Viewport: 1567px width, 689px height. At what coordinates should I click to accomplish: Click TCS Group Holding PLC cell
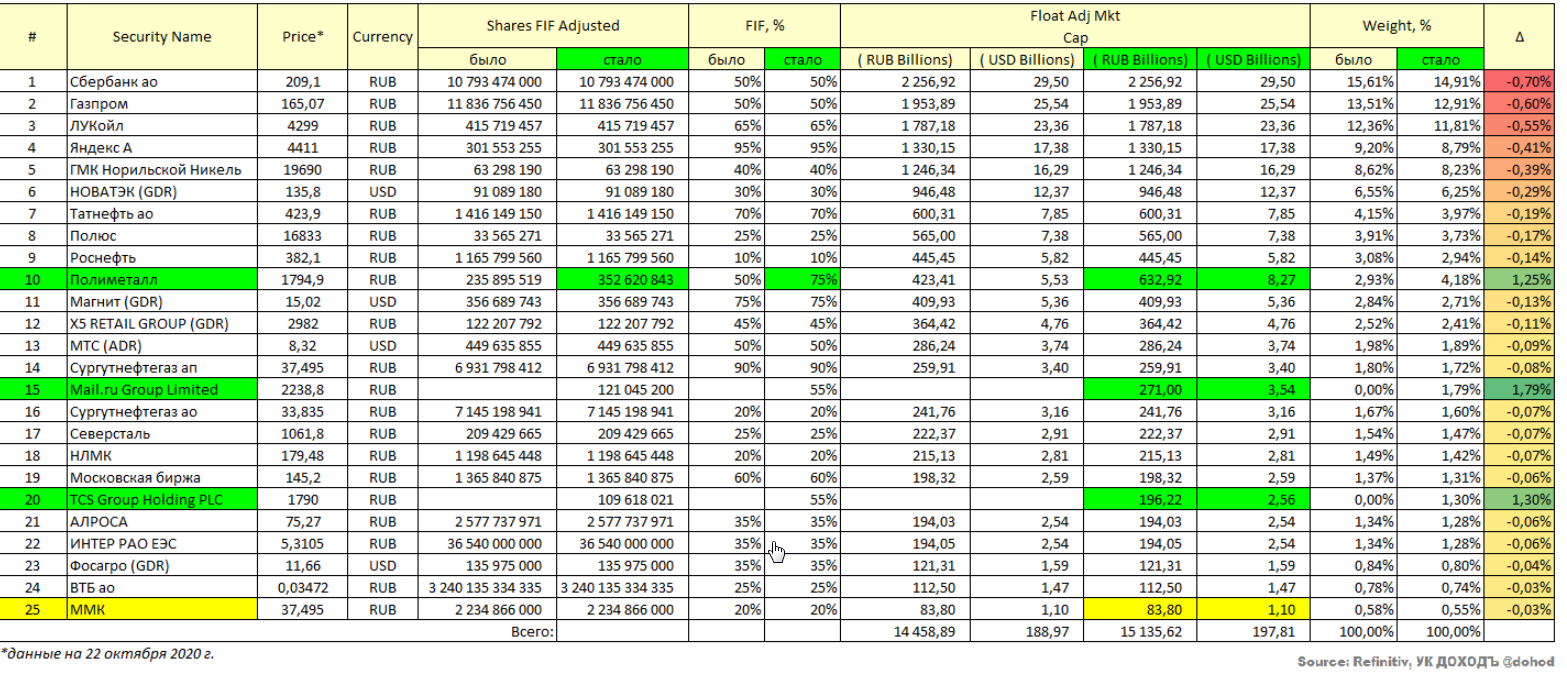pos(161,499)
